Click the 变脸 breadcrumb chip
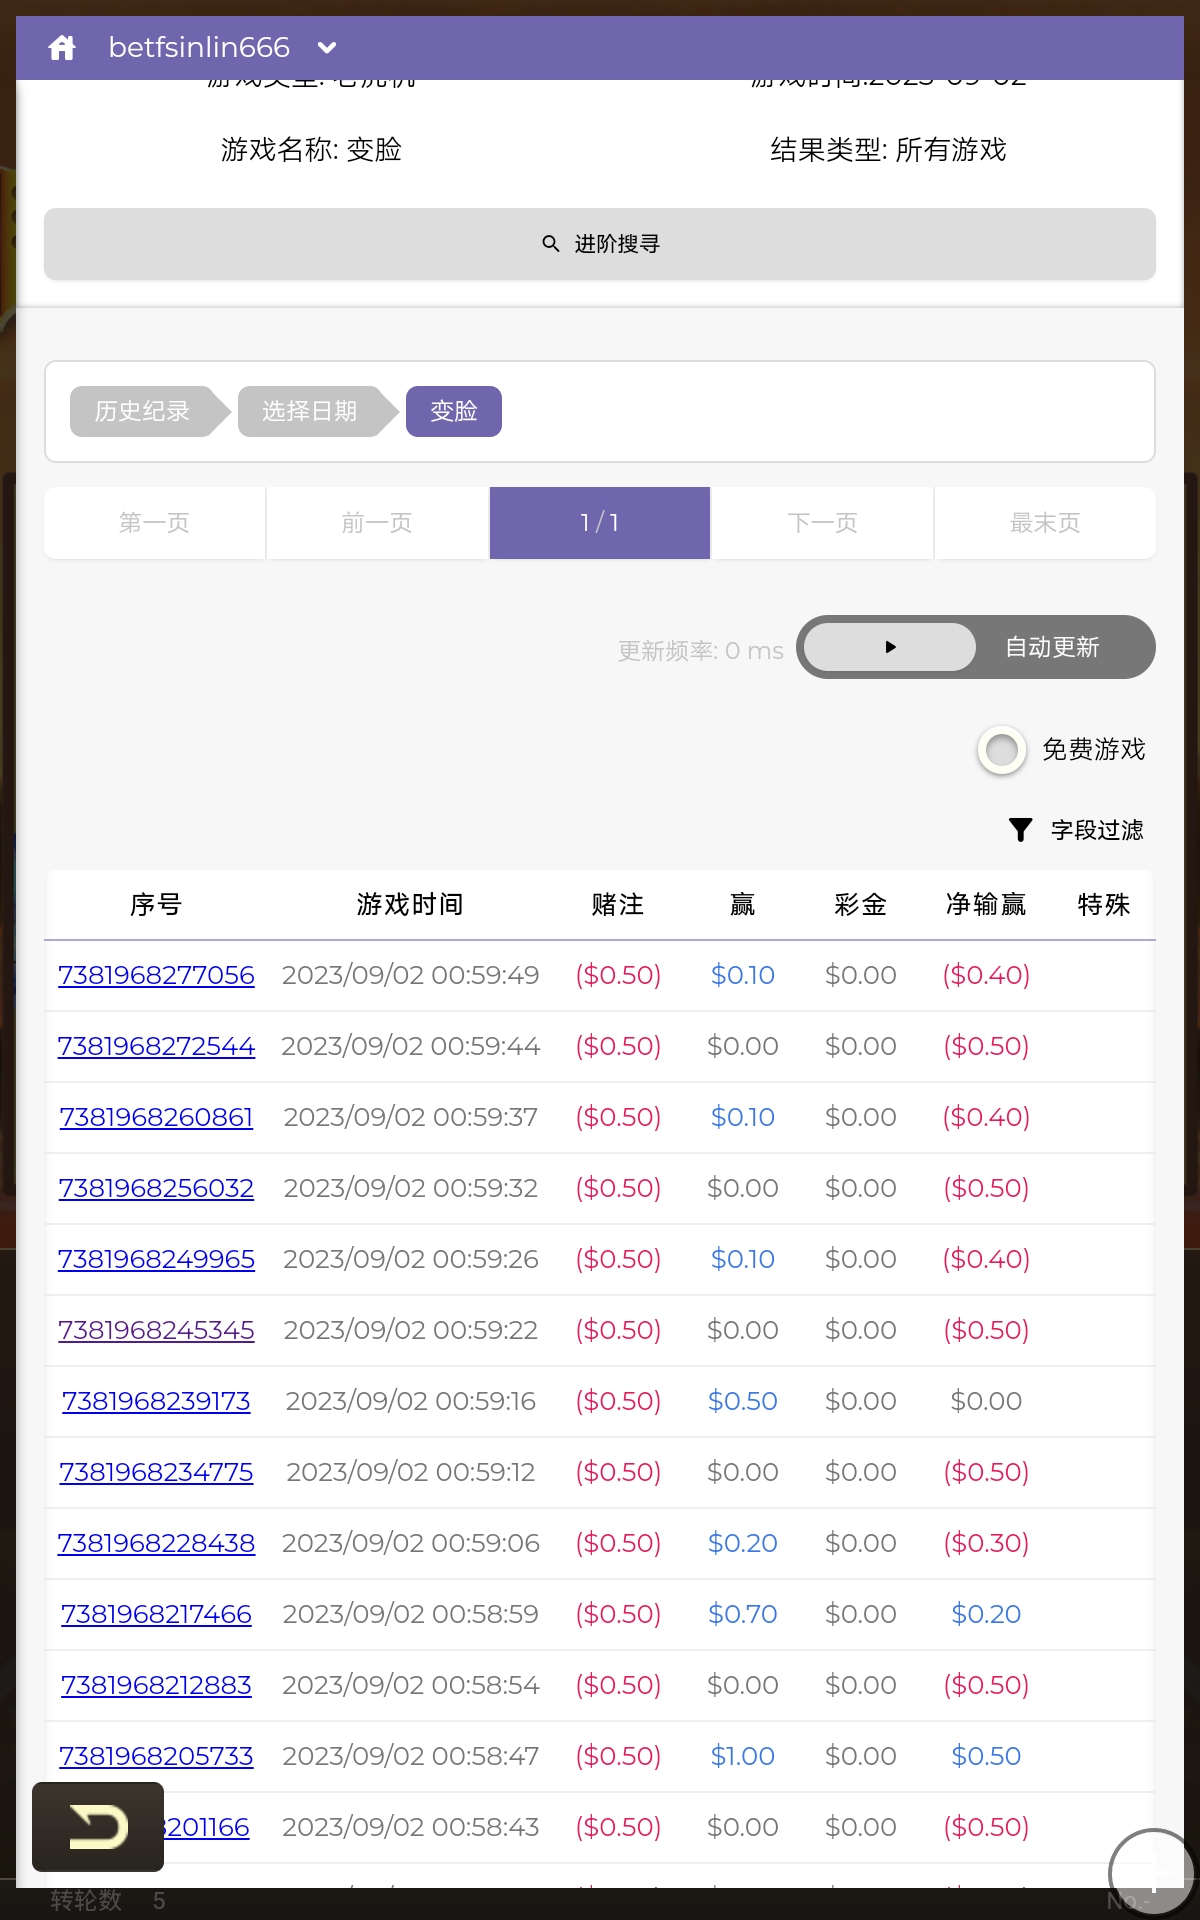The image size is (1200, 1920). pyautogui.click(x=453, y=411)
